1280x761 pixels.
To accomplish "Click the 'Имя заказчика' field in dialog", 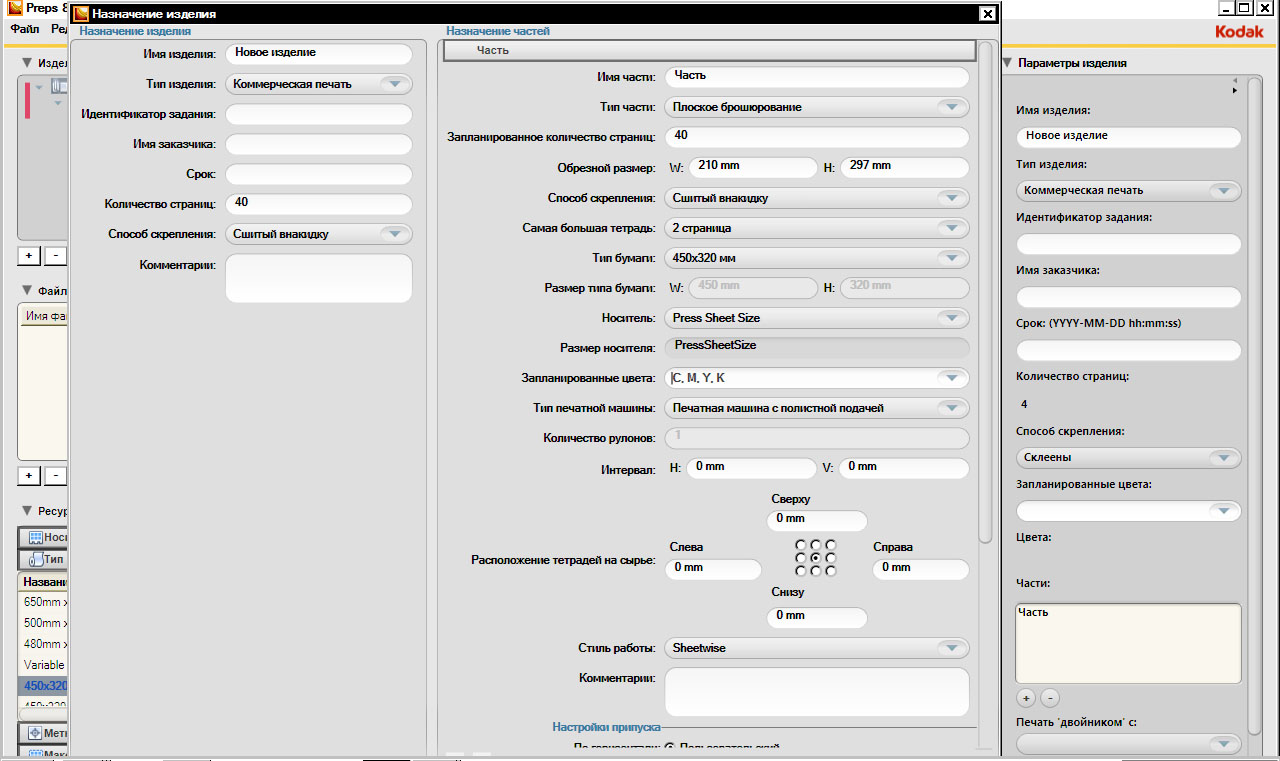I will (x=319, y=144).
